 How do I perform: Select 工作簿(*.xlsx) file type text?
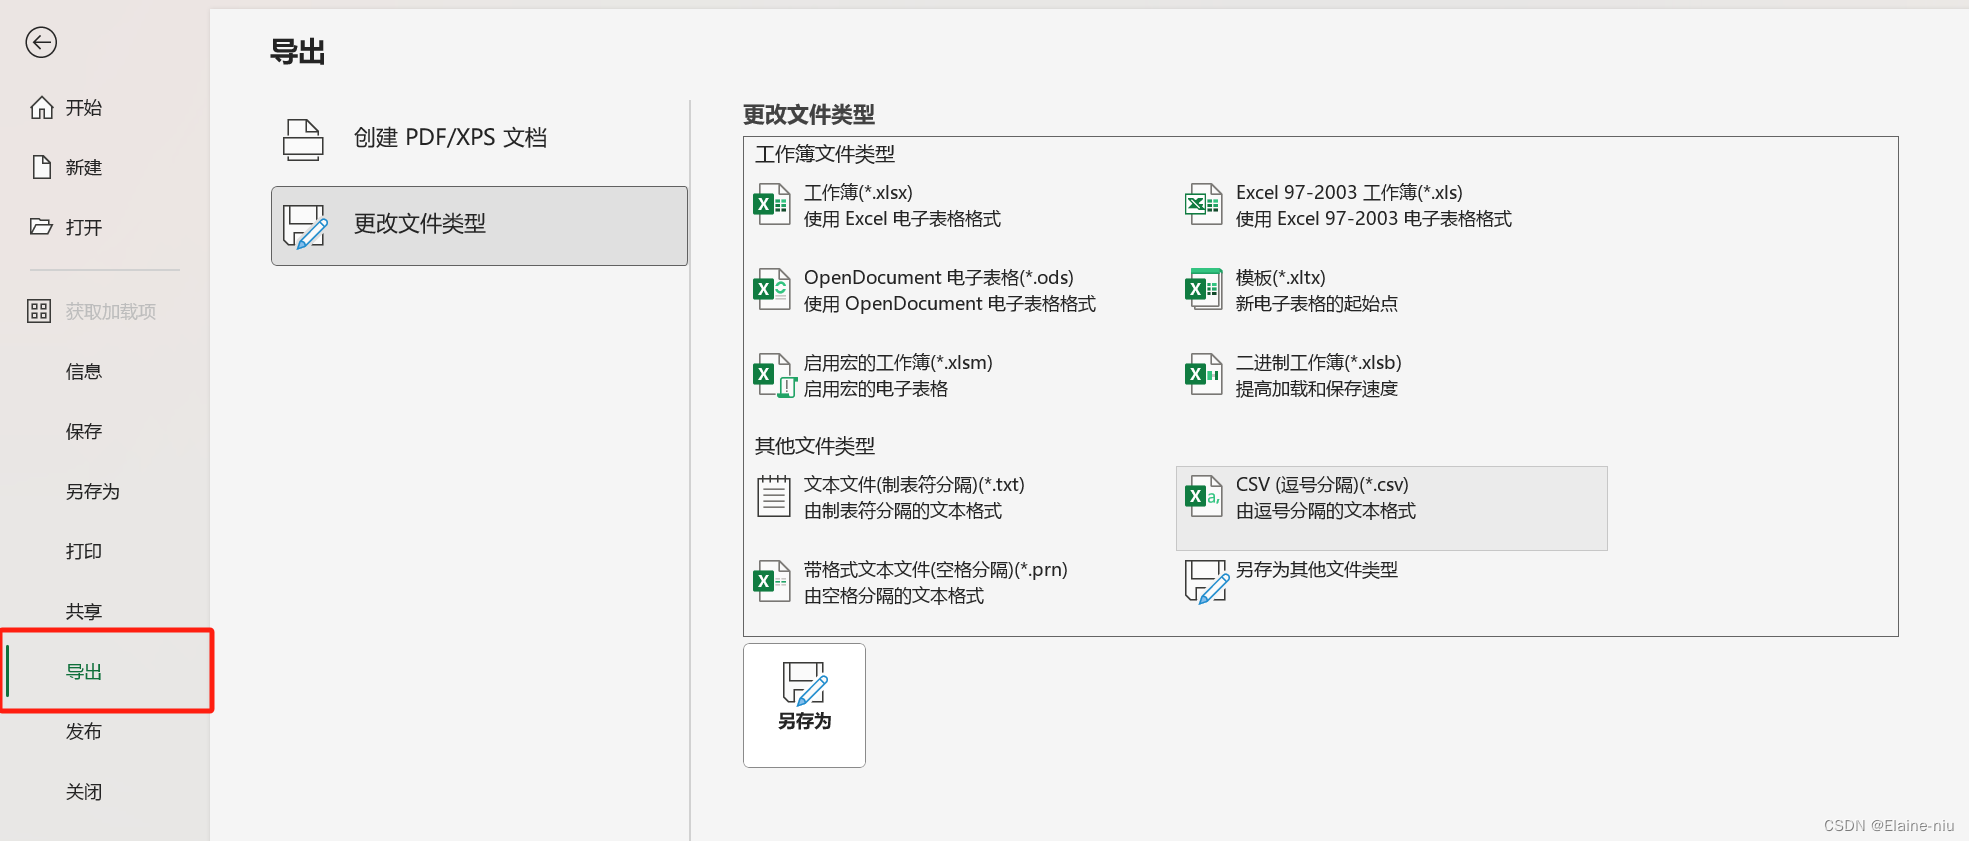(x=858, y=192)
